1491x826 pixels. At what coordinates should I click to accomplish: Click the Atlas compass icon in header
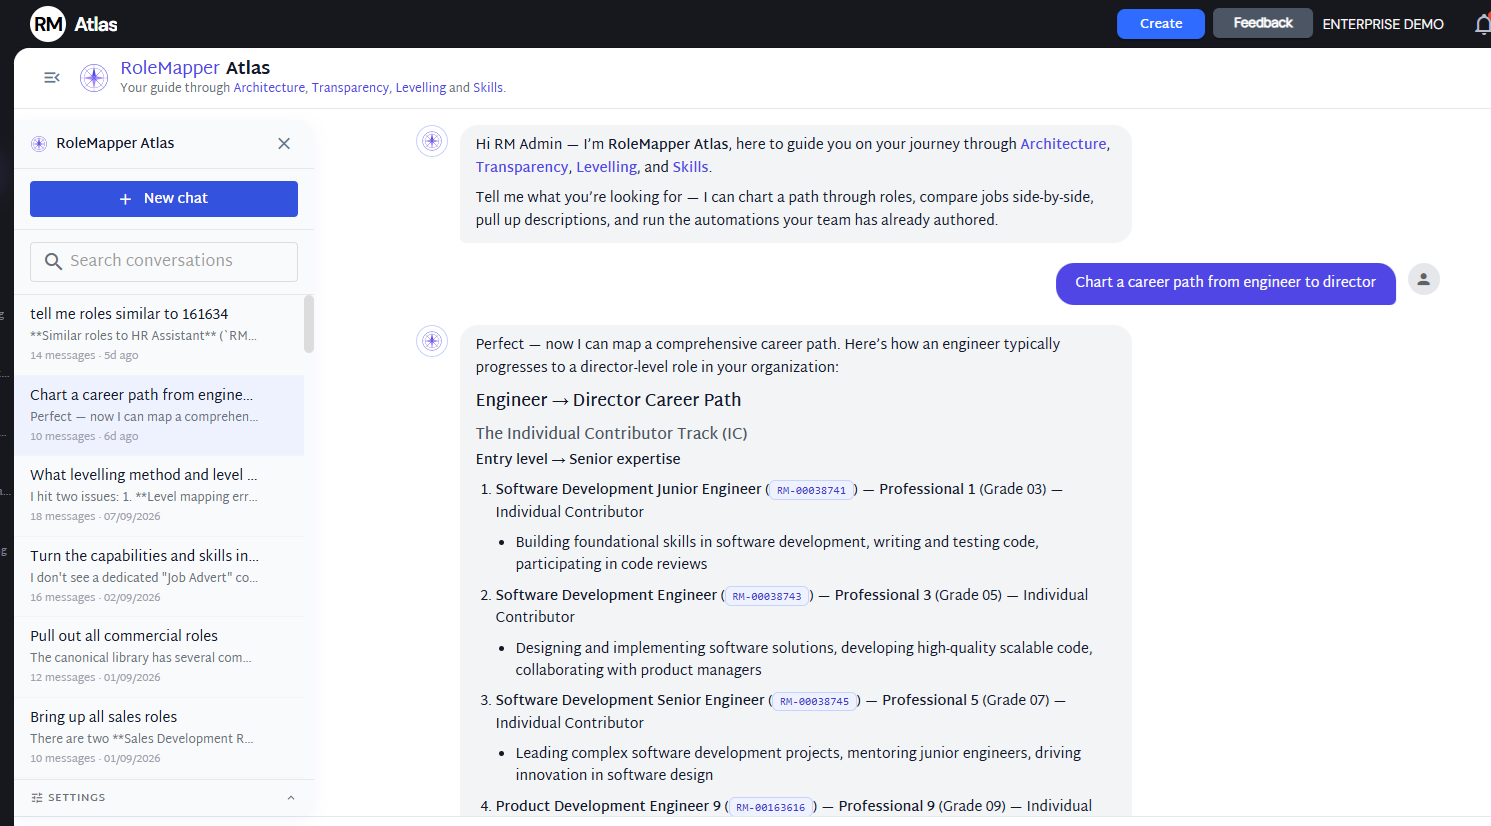[x=94, y=77]
